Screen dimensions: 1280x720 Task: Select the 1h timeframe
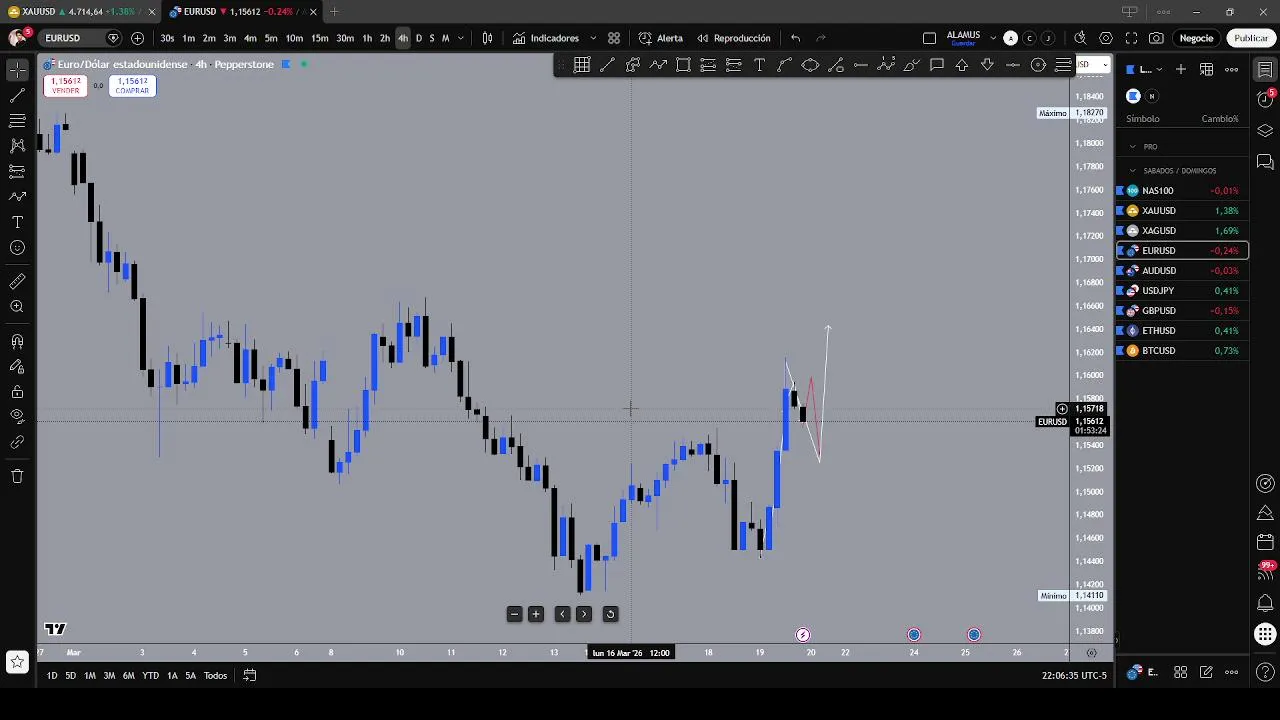(367, 38)
